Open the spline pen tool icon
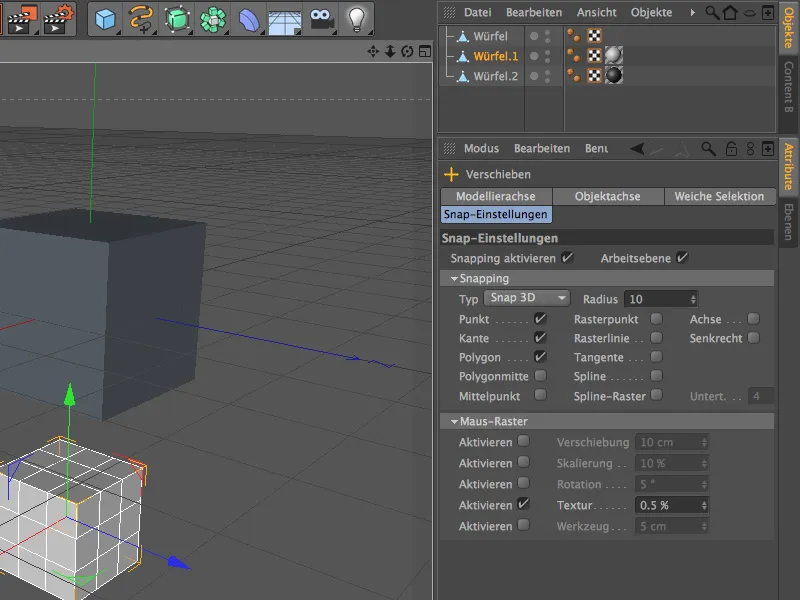This screenshot has height=600, width=800. pyautogui.click(x=141, y=18)
